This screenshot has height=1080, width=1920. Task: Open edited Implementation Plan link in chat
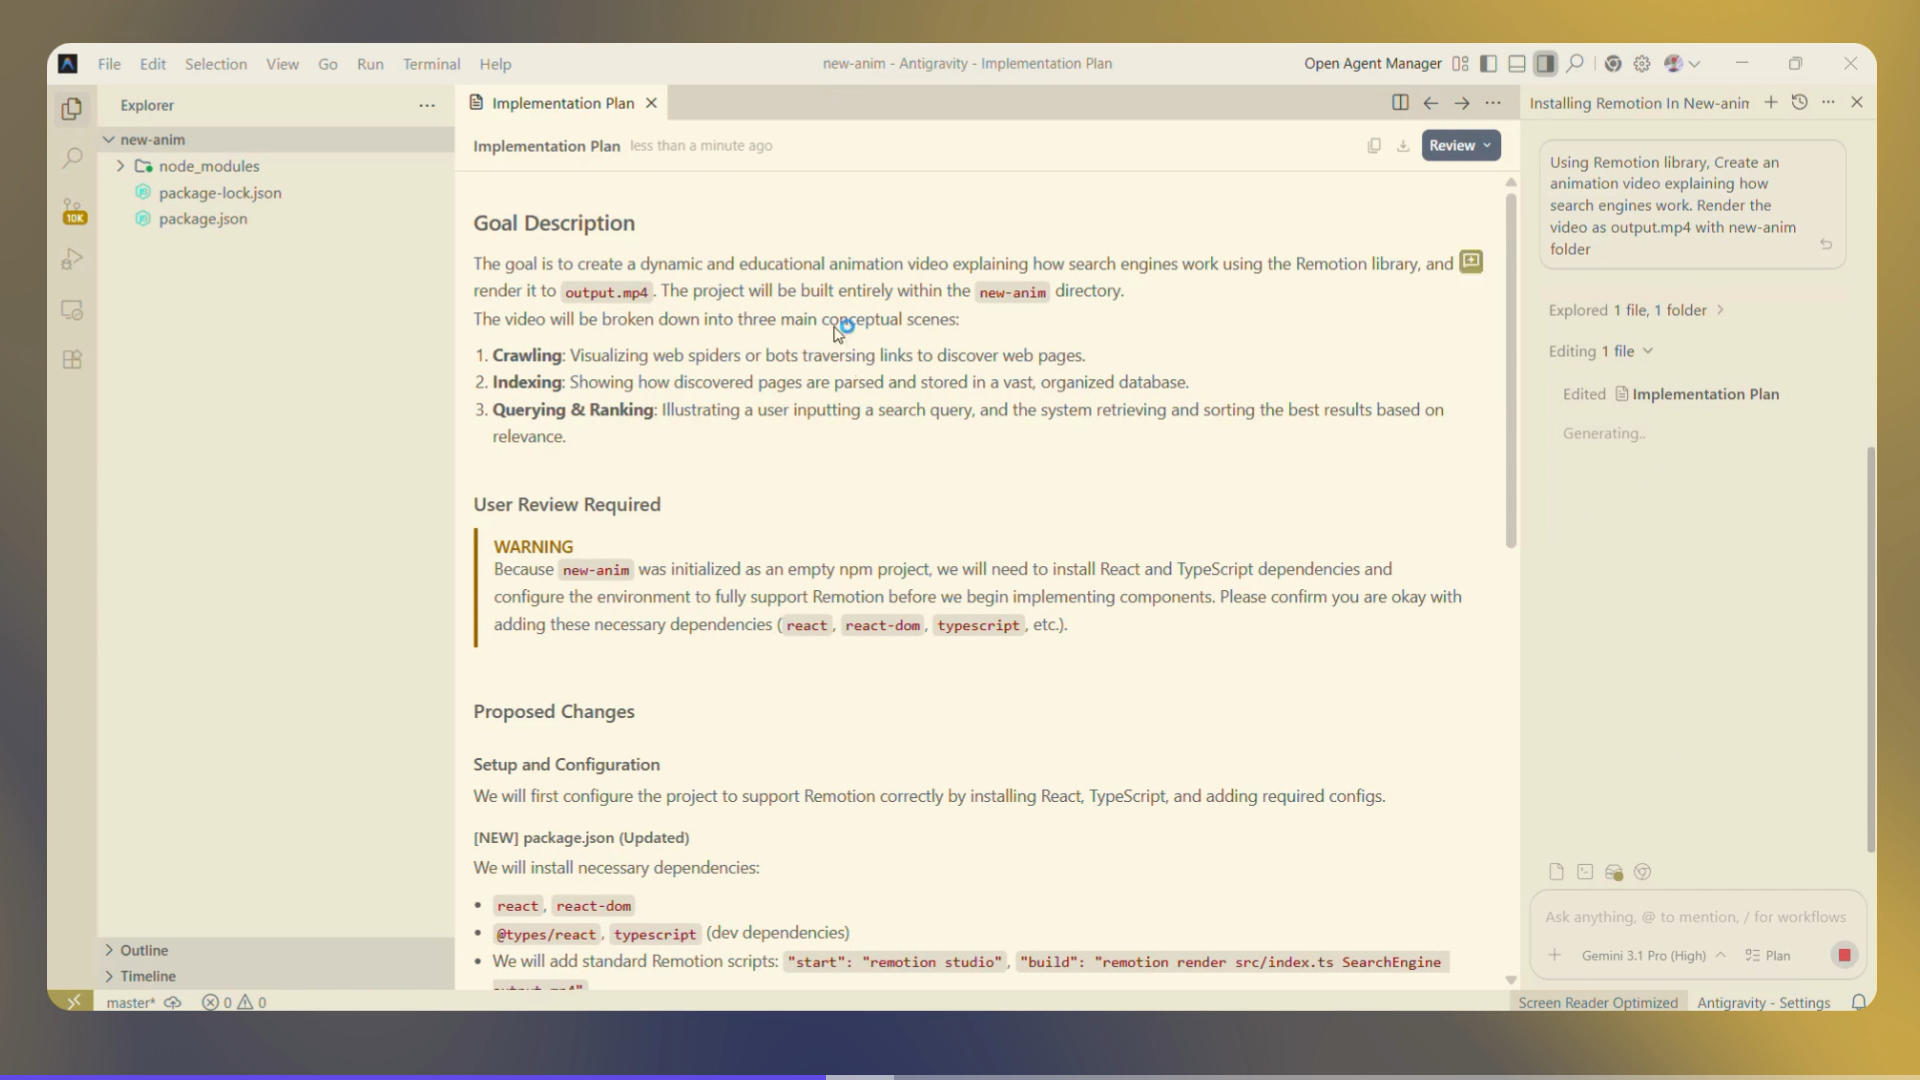(x=1697, y=394)
